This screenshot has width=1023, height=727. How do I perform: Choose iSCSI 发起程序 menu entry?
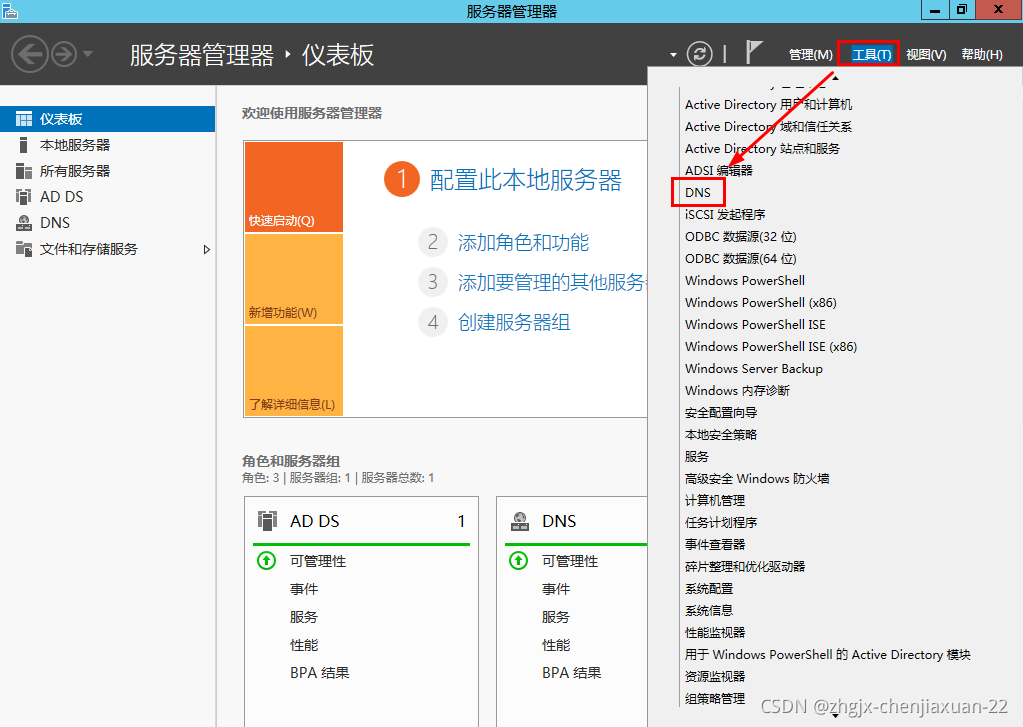pyautogui.click(x=725, y=215)
